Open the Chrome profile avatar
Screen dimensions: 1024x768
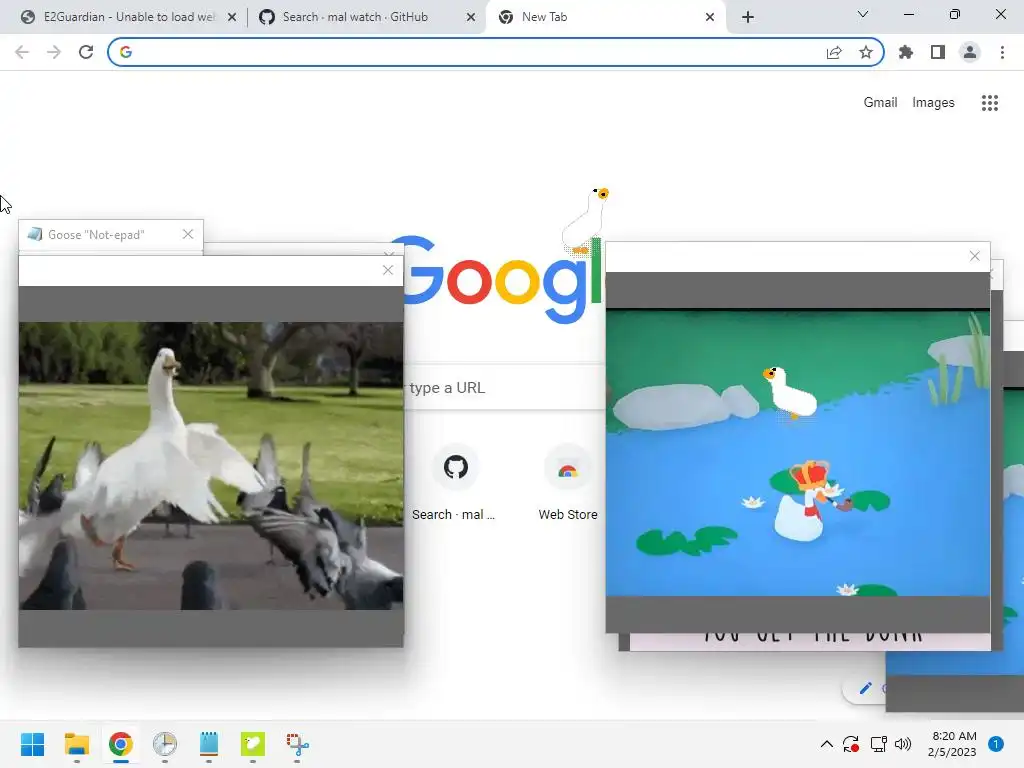[970, 52]
